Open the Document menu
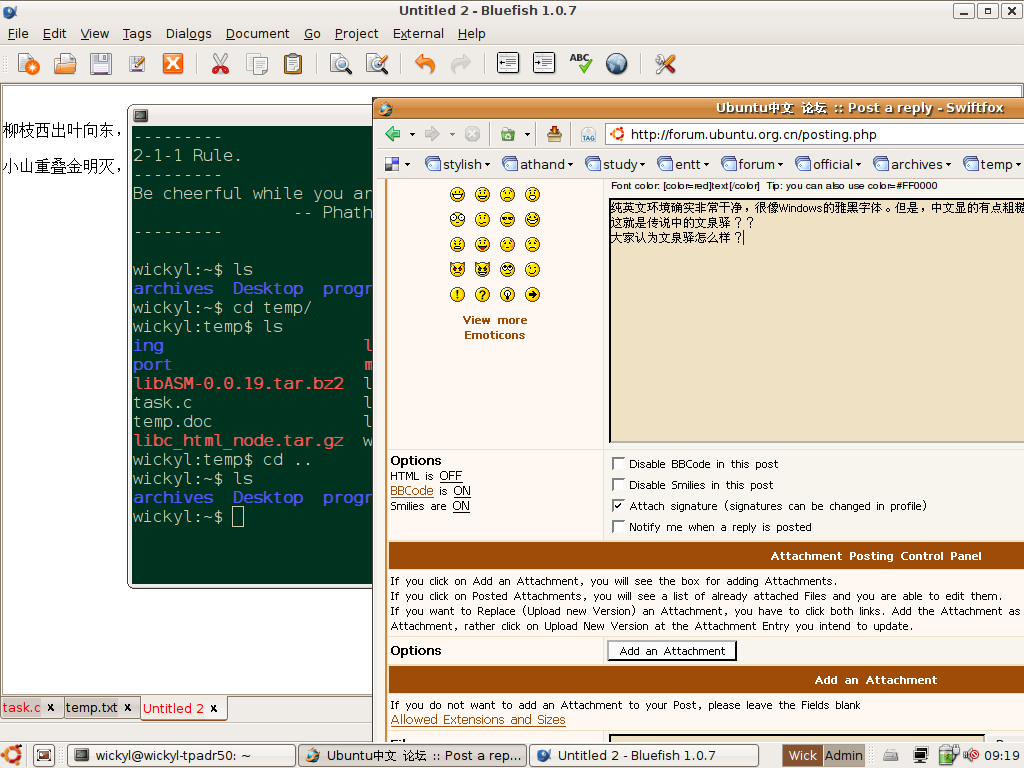This screenshot has height=768, width=1024. pos(257,33)
